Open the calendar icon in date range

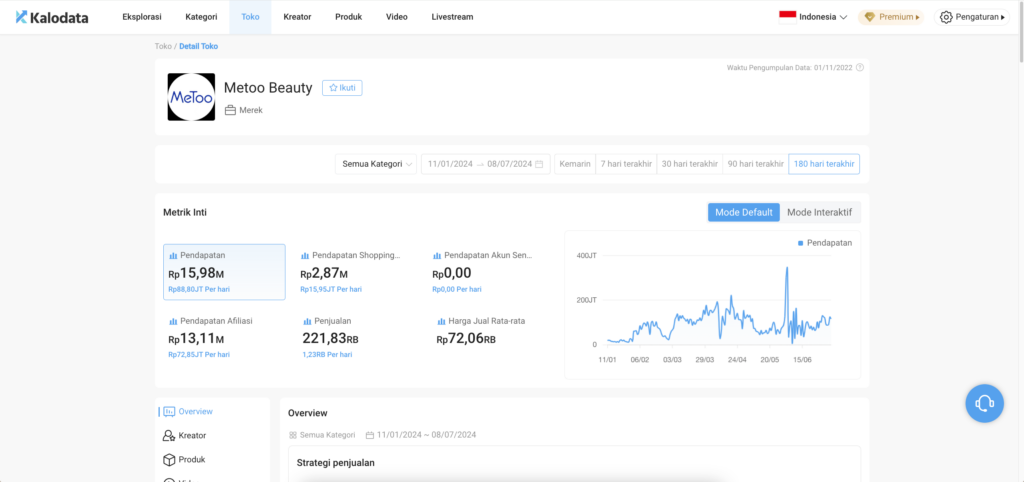[x=539, y=164]
